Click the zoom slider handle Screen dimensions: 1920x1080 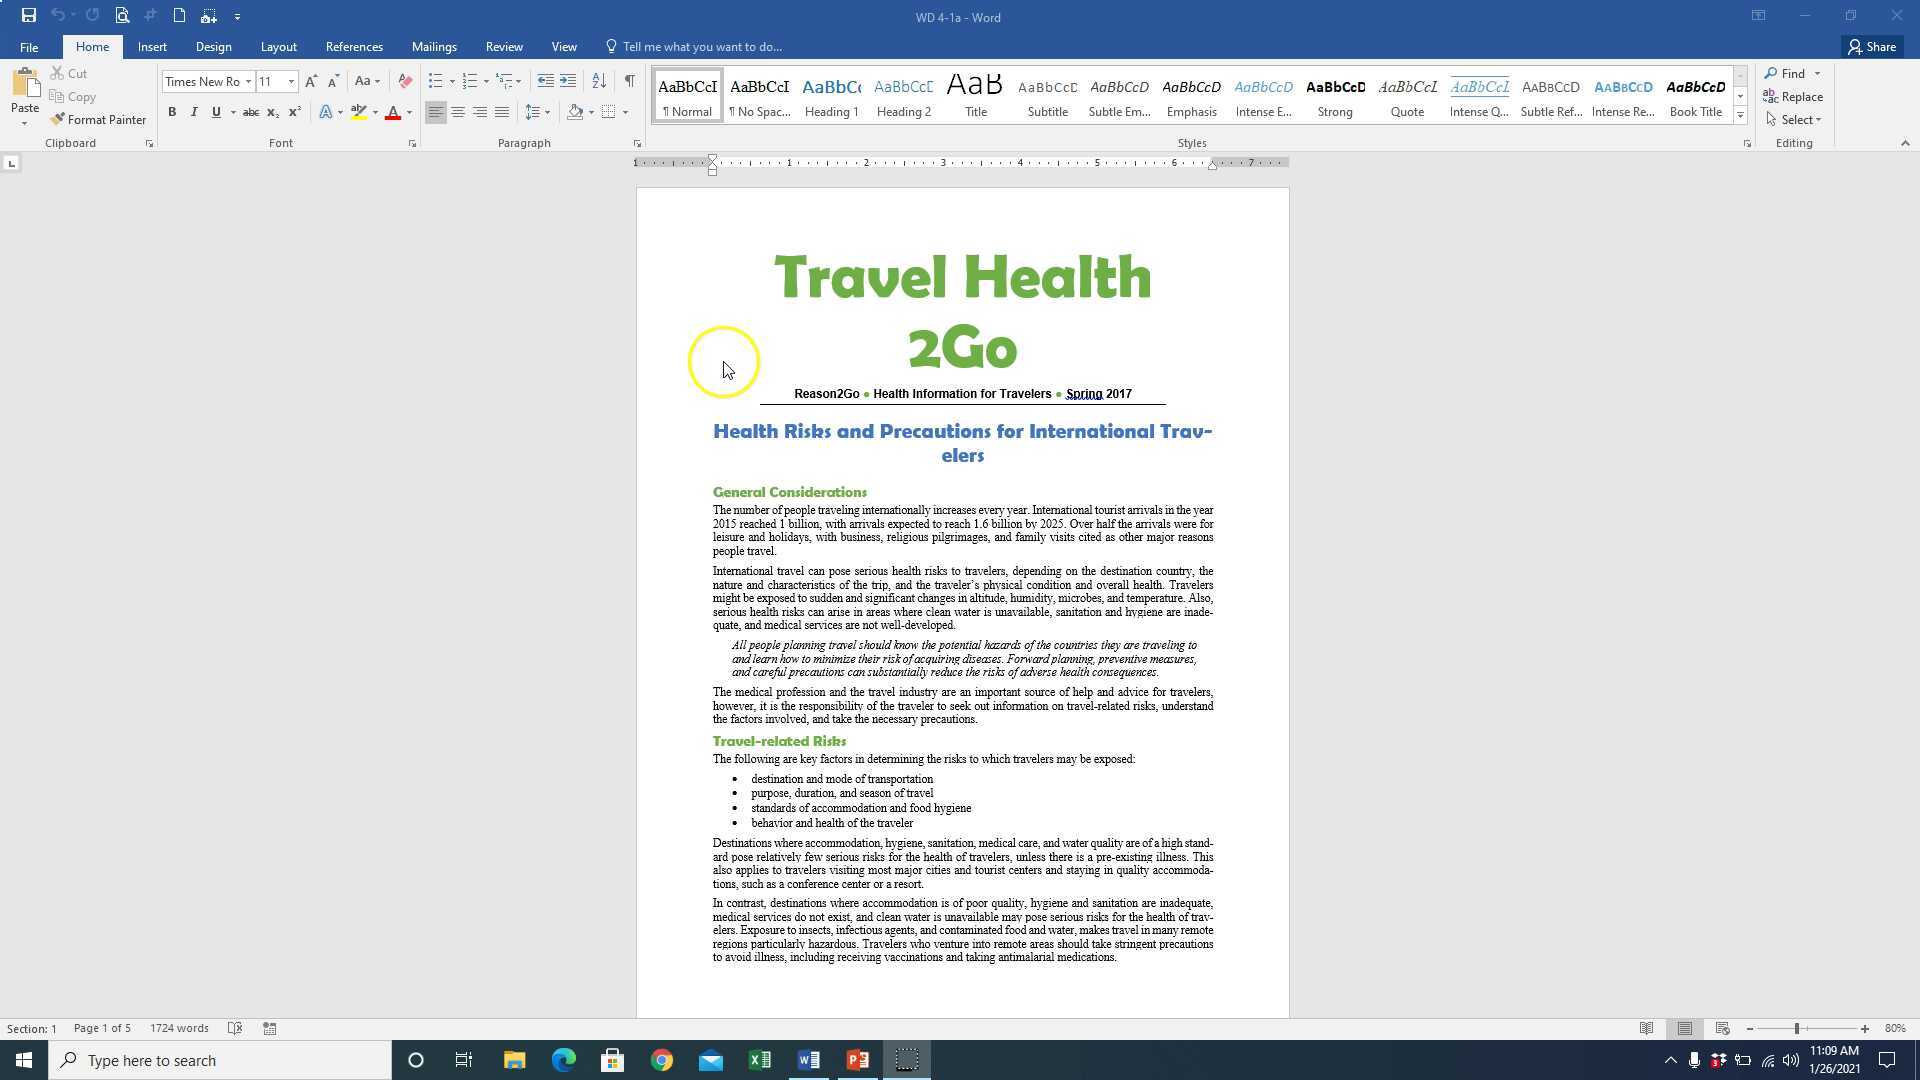point(1797,1029)
